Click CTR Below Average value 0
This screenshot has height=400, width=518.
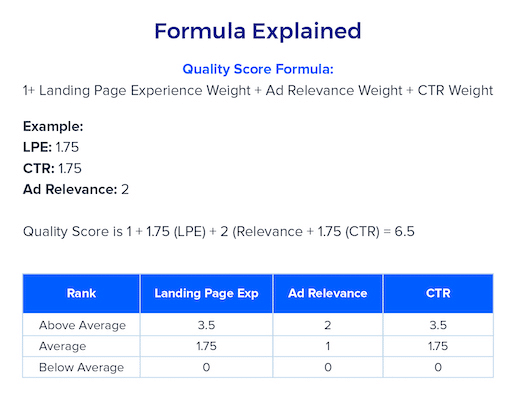point(438,367)
